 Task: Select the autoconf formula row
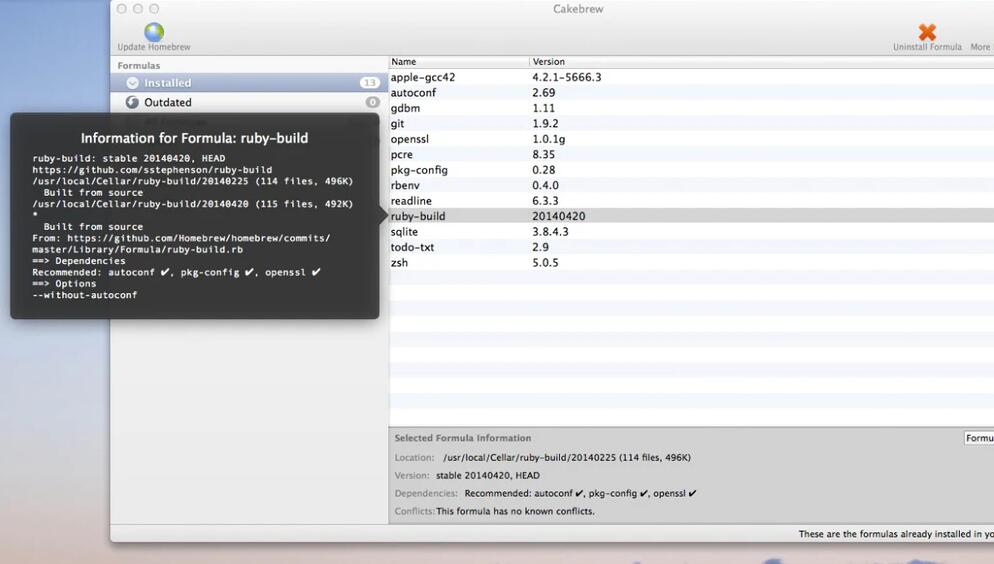[x=691, y=93]
